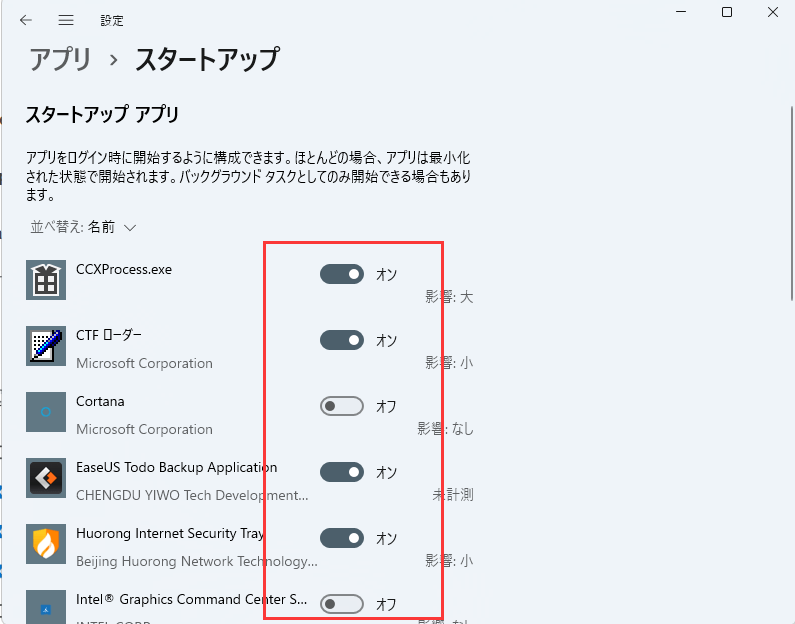Select the CCXProcess.exe name text
795x624 pixels.
point(124,269)
